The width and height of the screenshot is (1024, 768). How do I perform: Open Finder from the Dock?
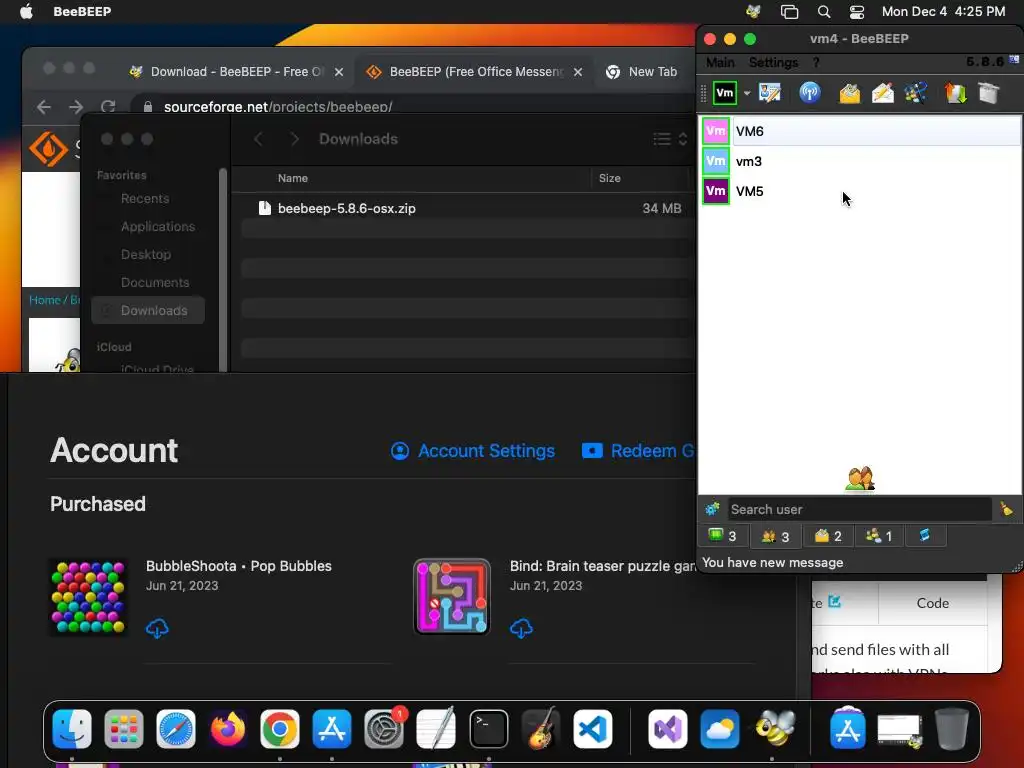[x=72, y=729]
